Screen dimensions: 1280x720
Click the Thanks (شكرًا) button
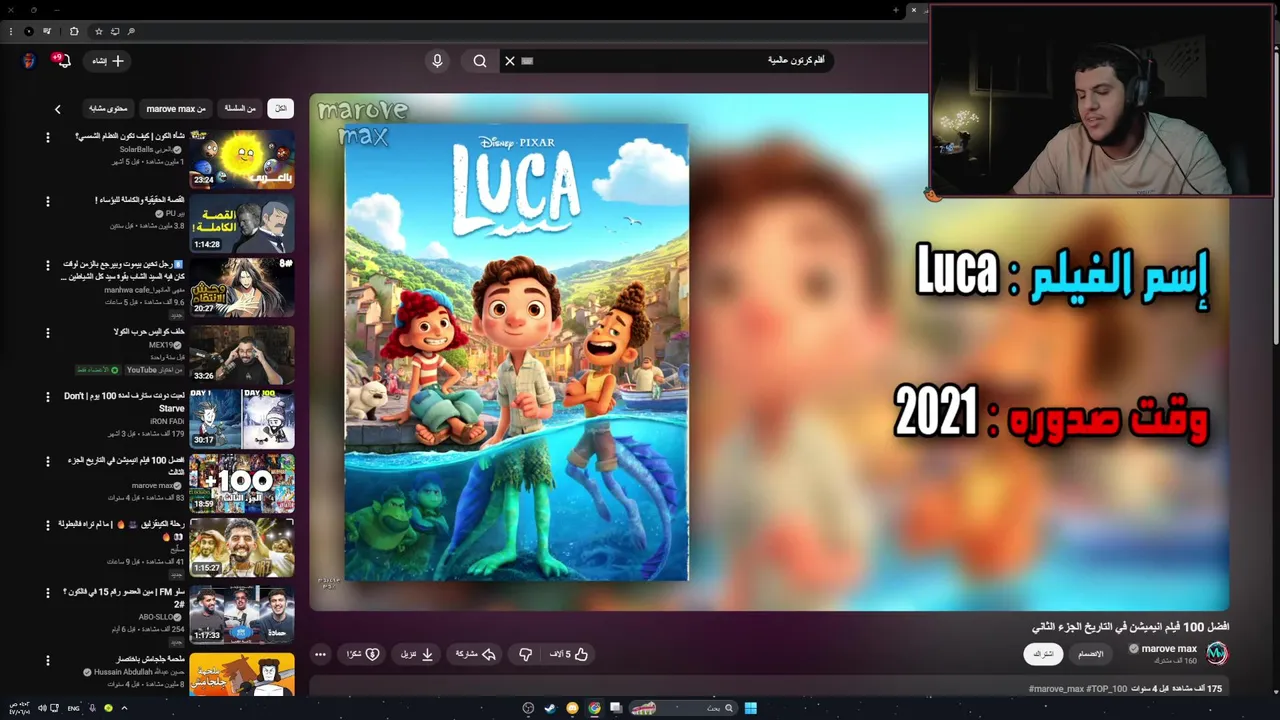(363, 654)
